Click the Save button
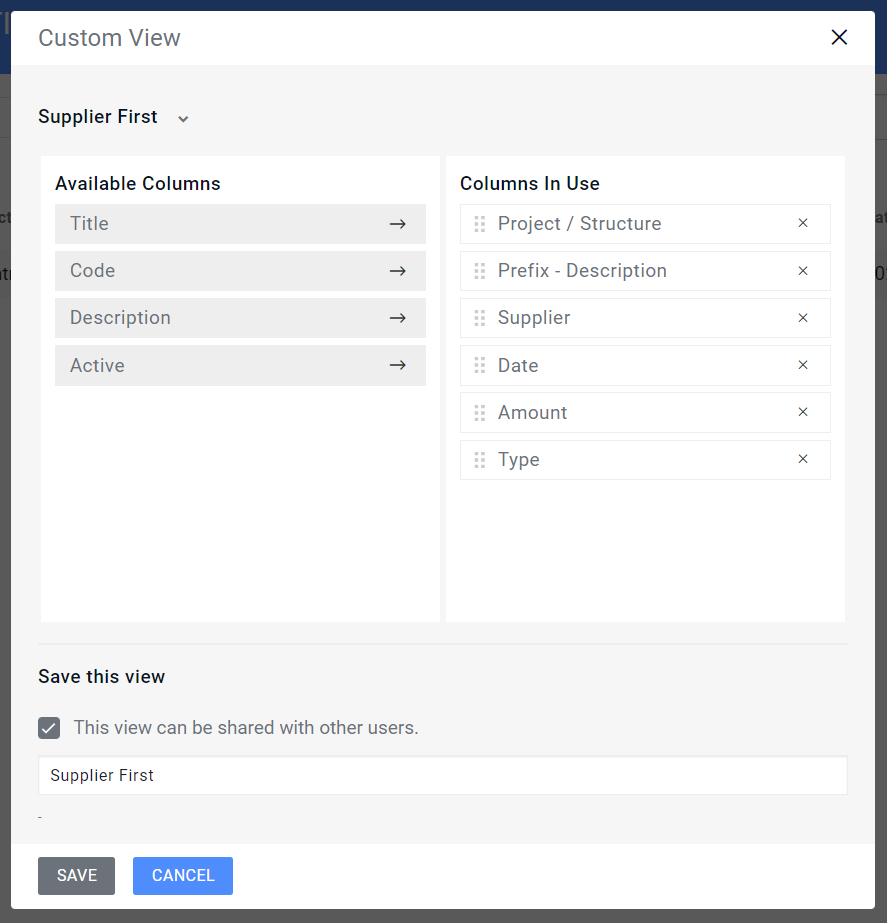This screenshot has width=887, height=923. pos(76,876)
